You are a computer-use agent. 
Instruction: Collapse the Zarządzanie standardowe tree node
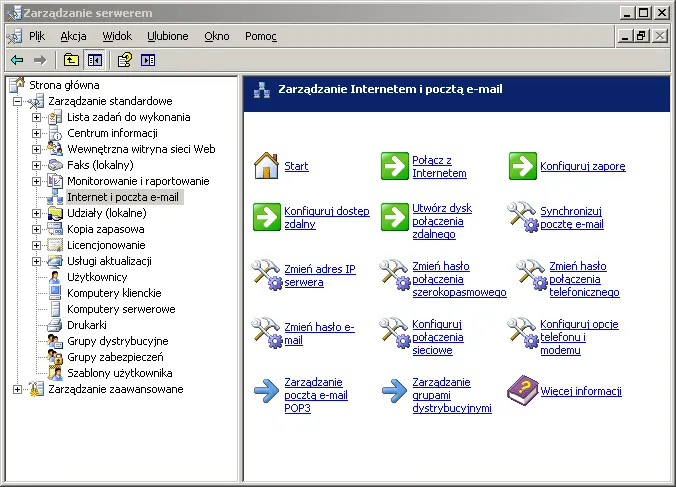point(17,101)
